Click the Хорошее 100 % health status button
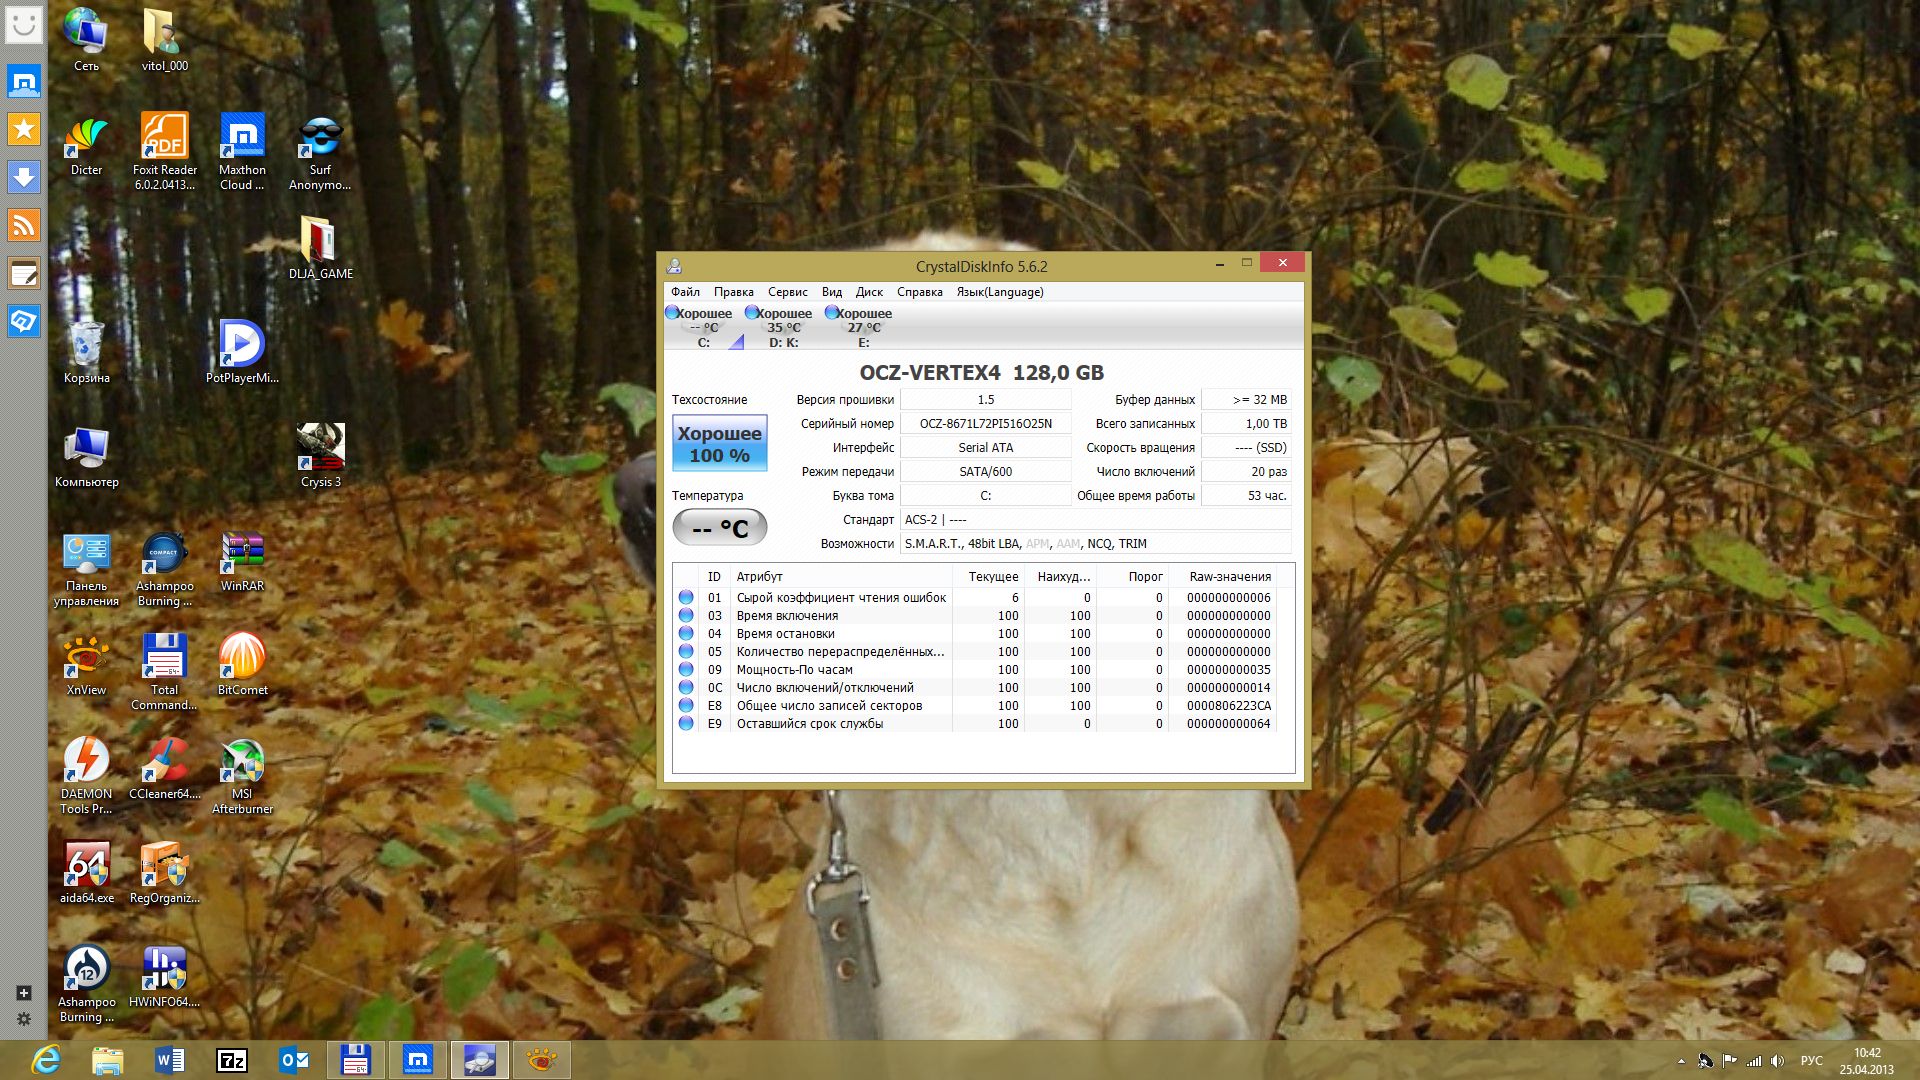Image resolution: width=1920 pixels, height=1080 pixels. pyautogui.click(x=719, y=444)
